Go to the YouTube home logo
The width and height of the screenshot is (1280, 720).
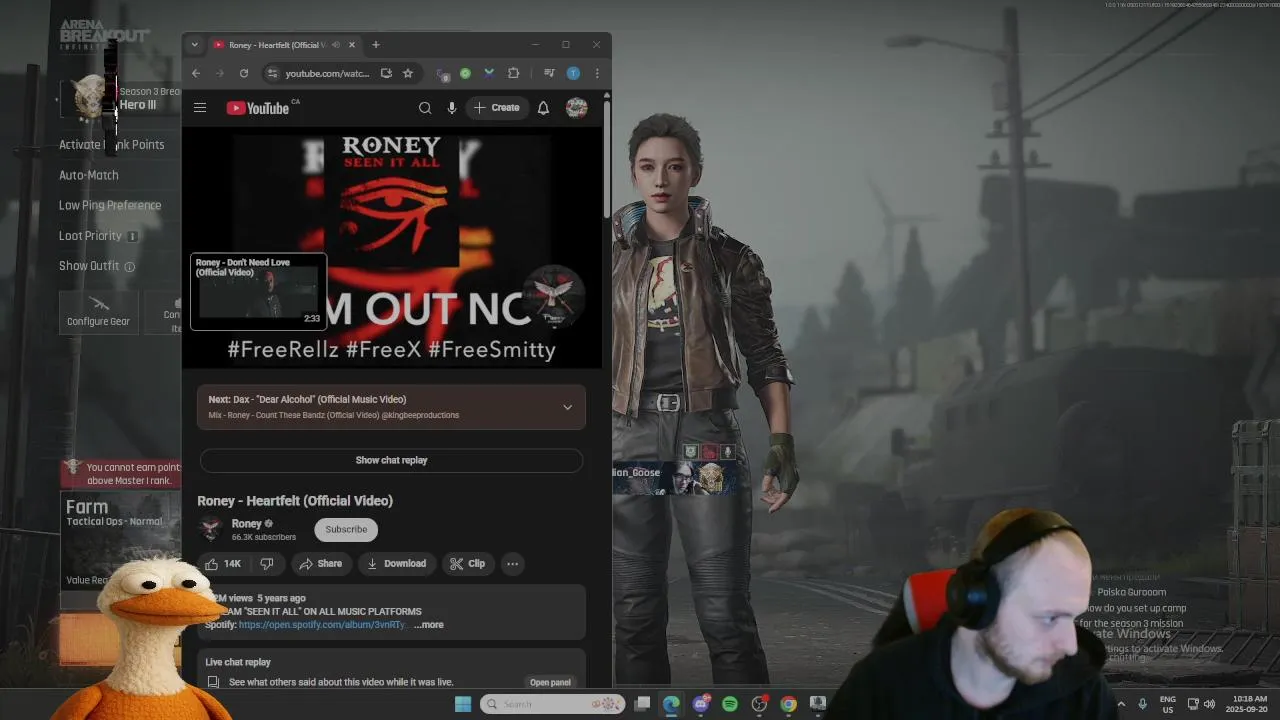[258, 108]
